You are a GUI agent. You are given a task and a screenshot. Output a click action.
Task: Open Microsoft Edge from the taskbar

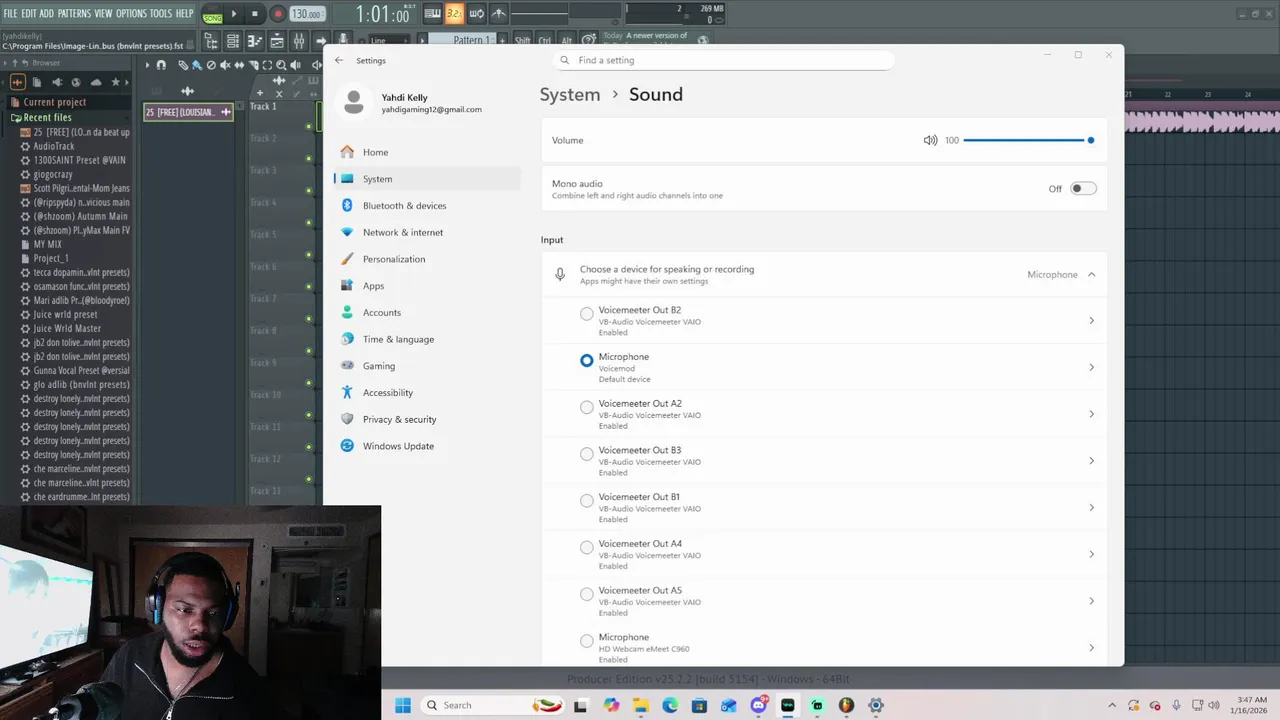tap(670, 705)
